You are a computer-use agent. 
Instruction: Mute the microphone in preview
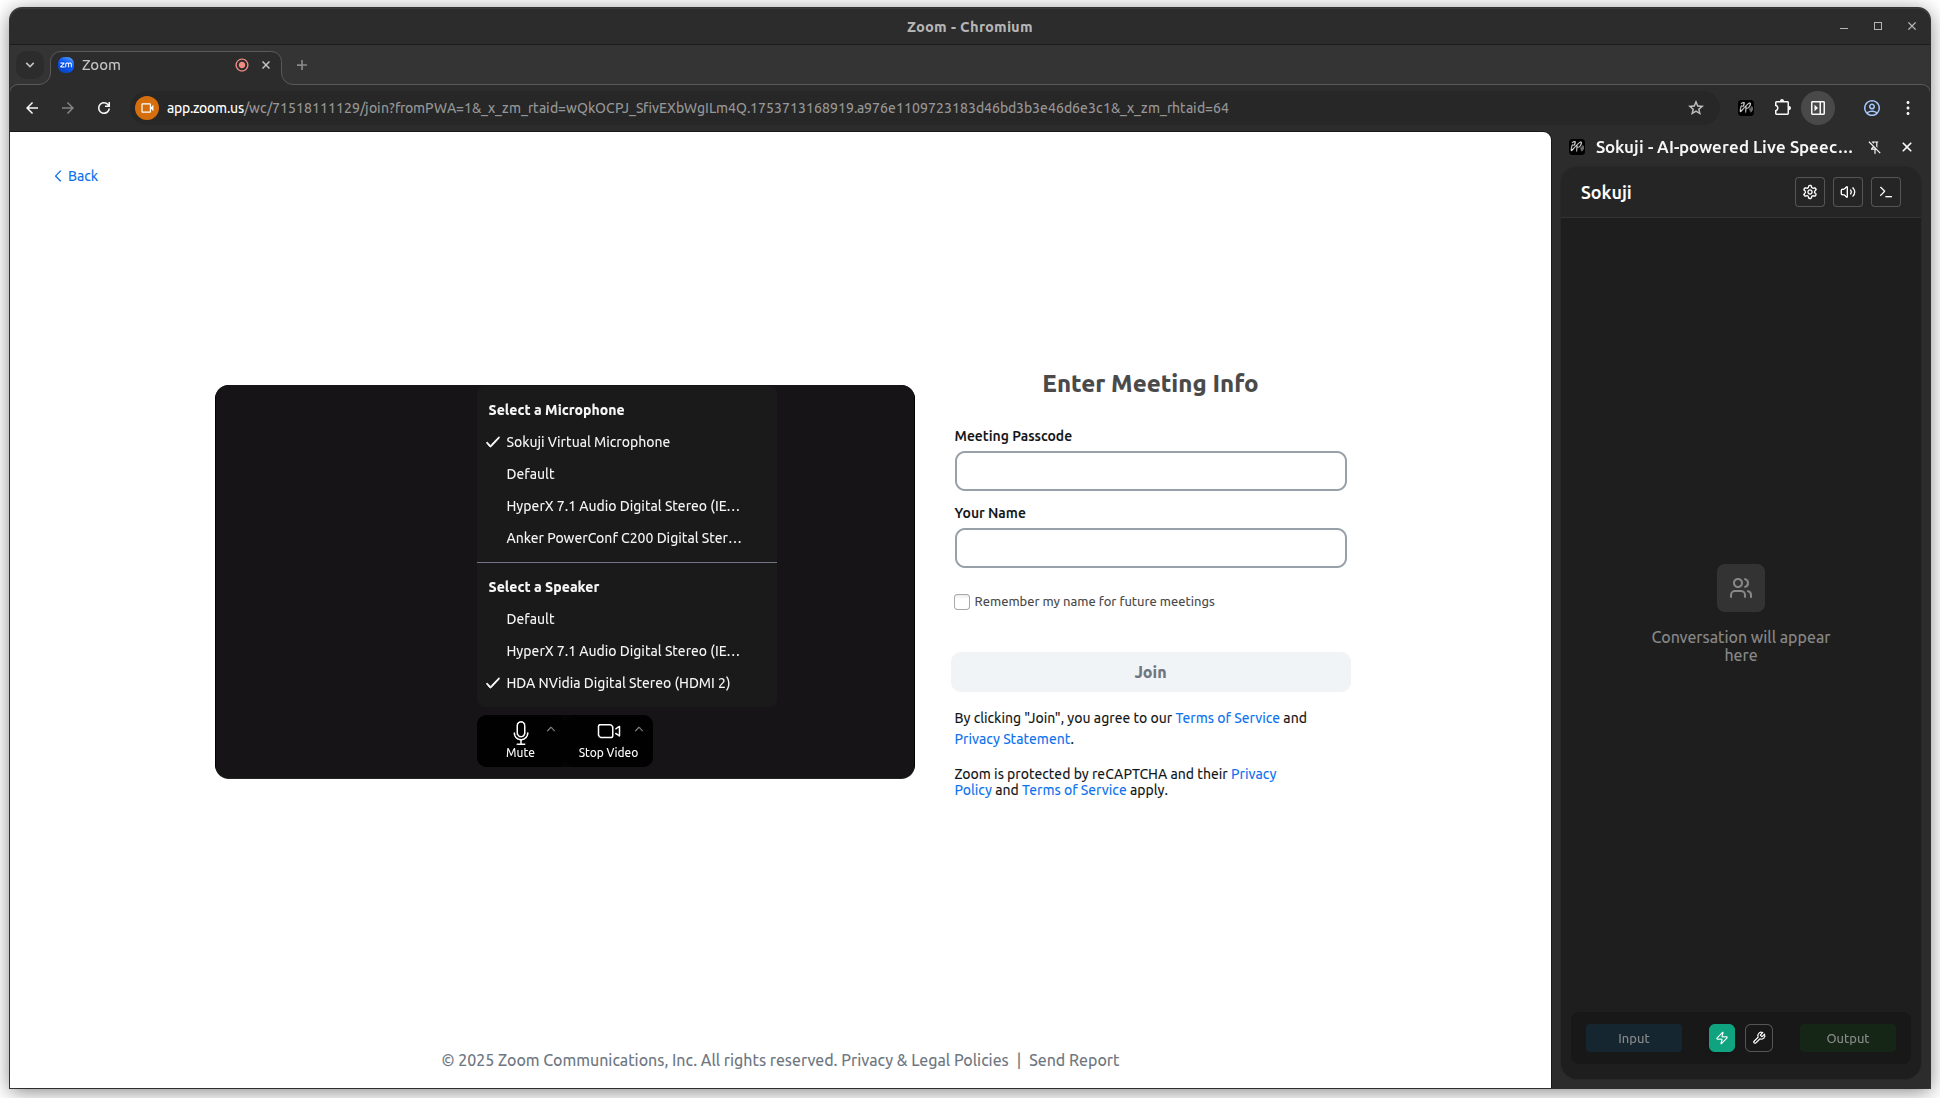520,740
